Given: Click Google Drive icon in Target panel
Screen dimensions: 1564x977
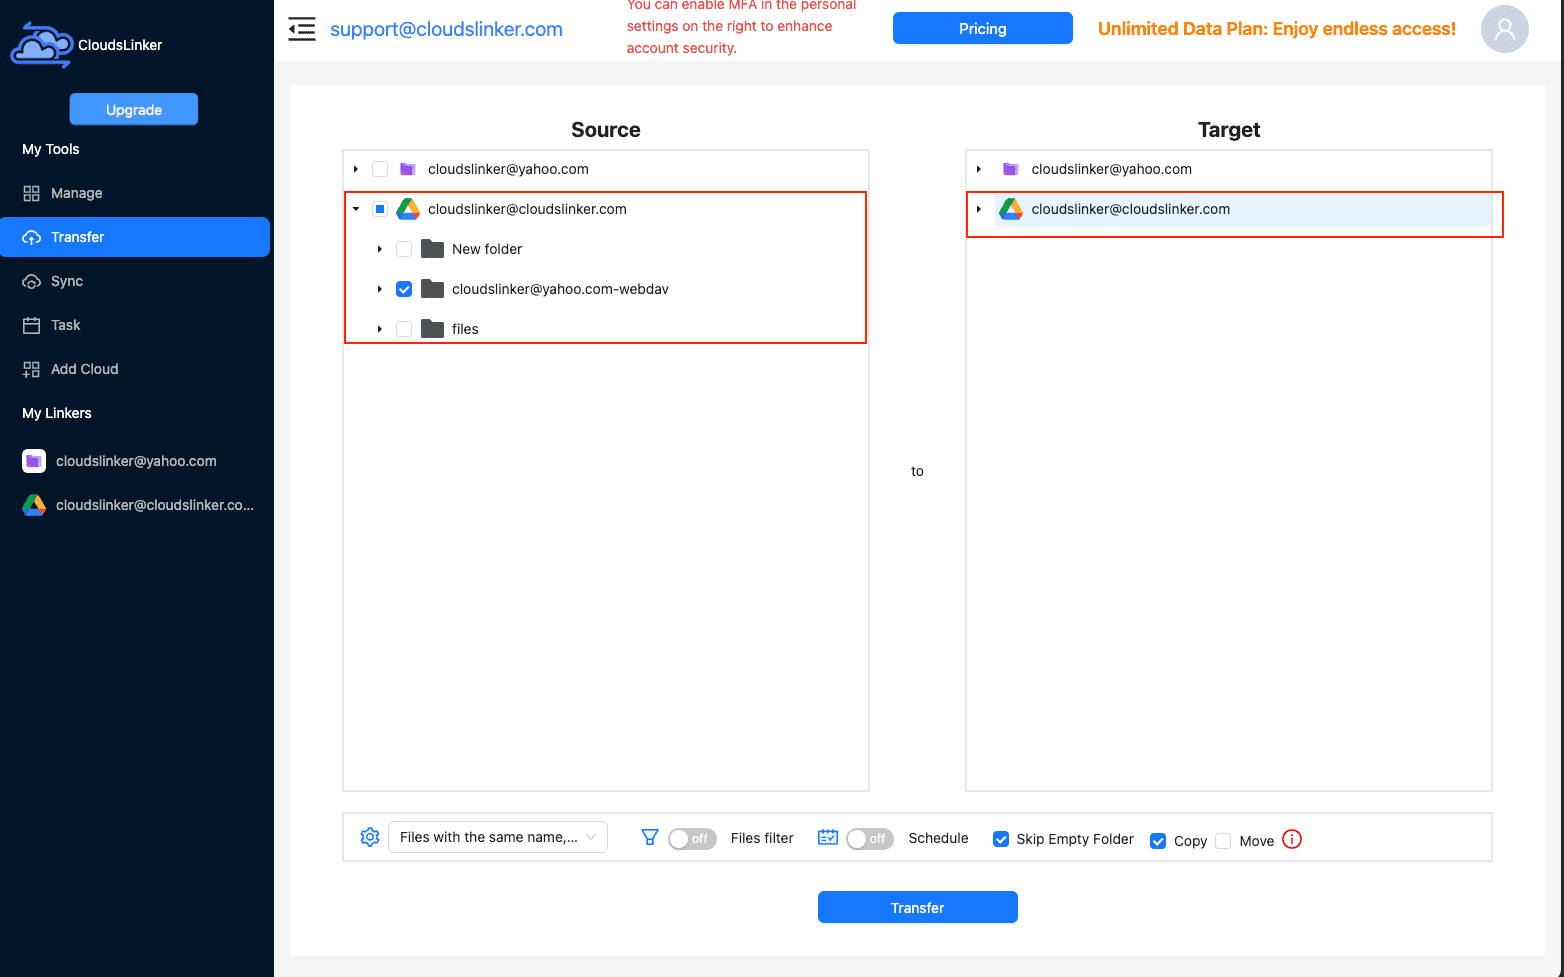Looking at the screenshot, I should (1011, 209).
